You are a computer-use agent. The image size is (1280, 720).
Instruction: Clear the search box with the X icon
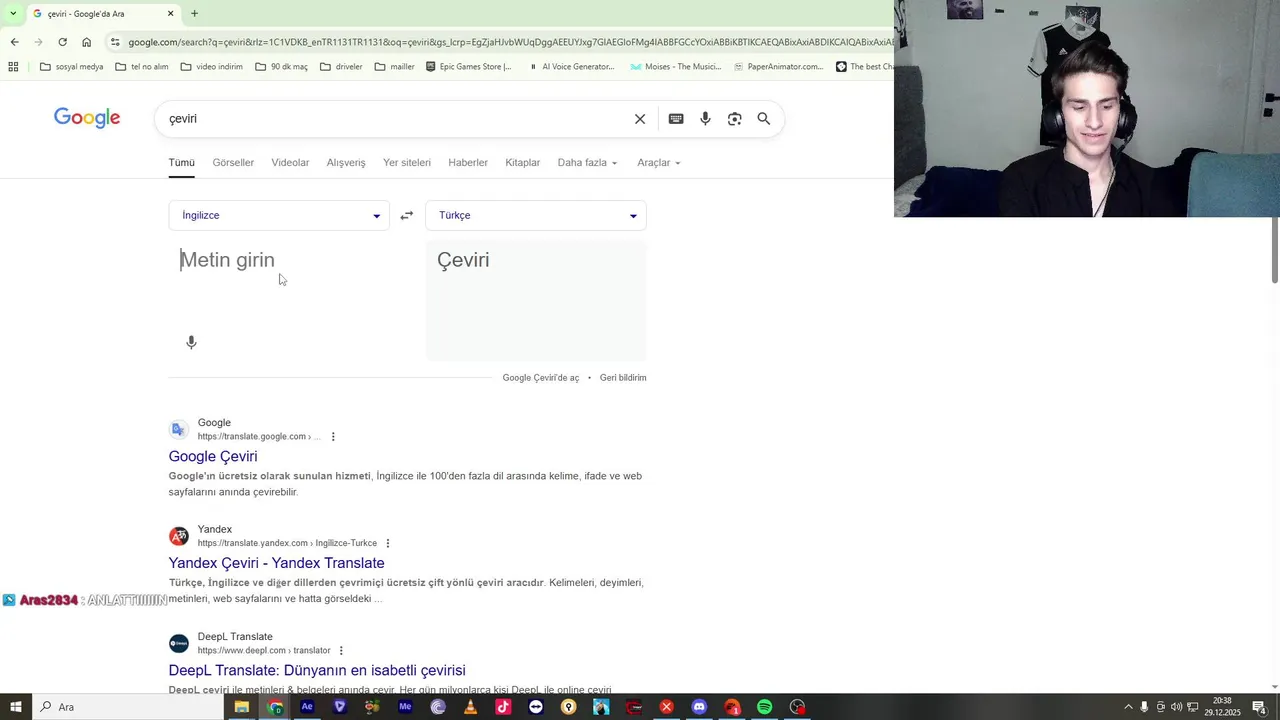[x=640, y=119]
